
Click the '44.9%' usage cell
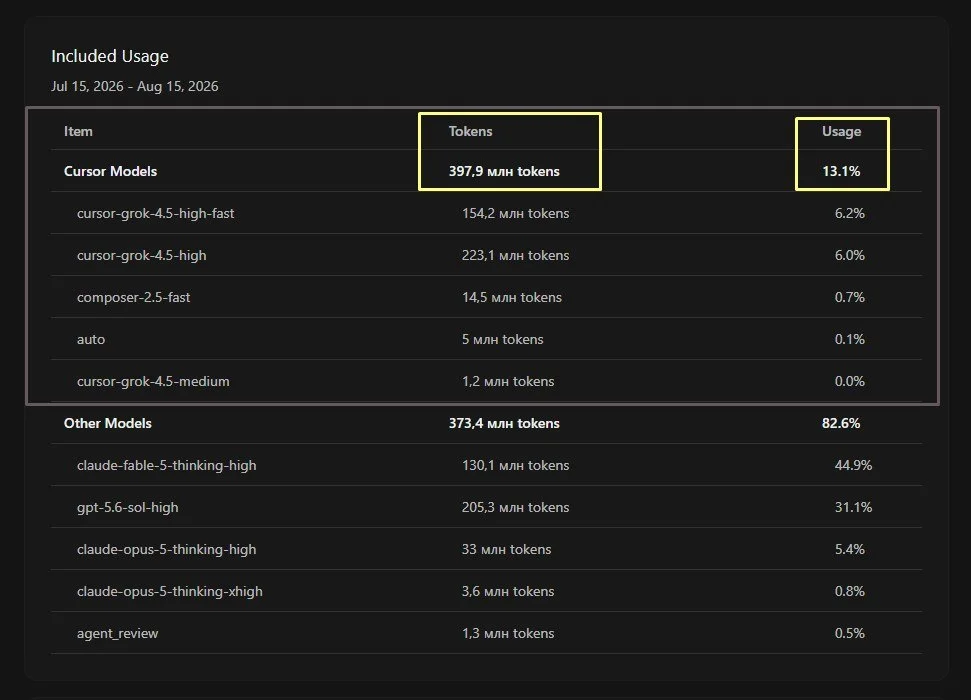[x=853, y=465]
